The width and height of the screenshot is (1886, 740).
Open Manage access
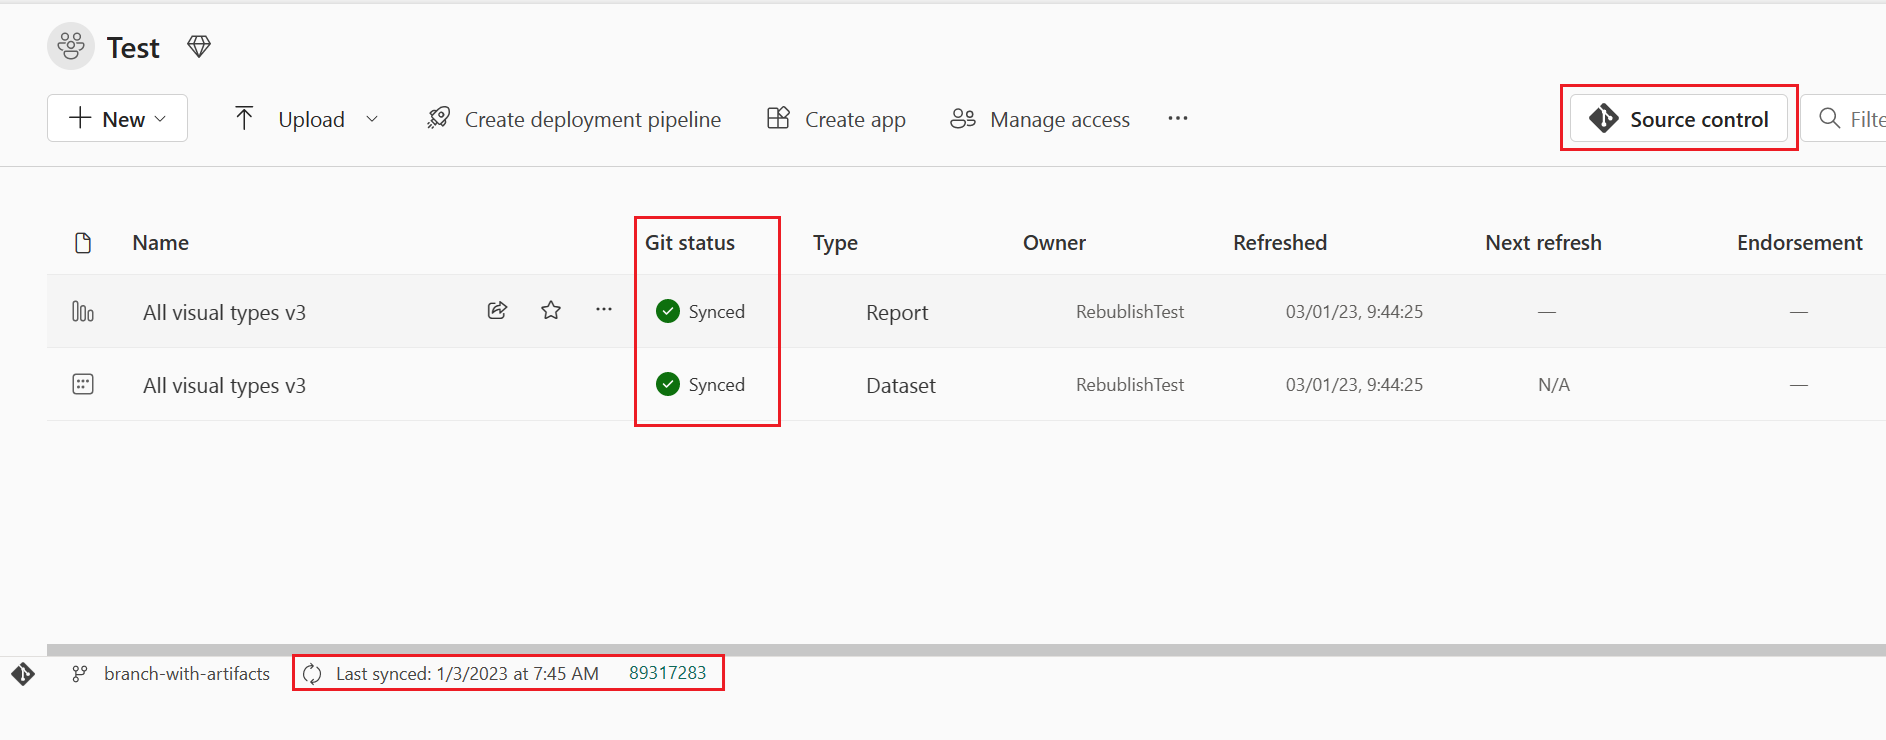pos(1040,119)
